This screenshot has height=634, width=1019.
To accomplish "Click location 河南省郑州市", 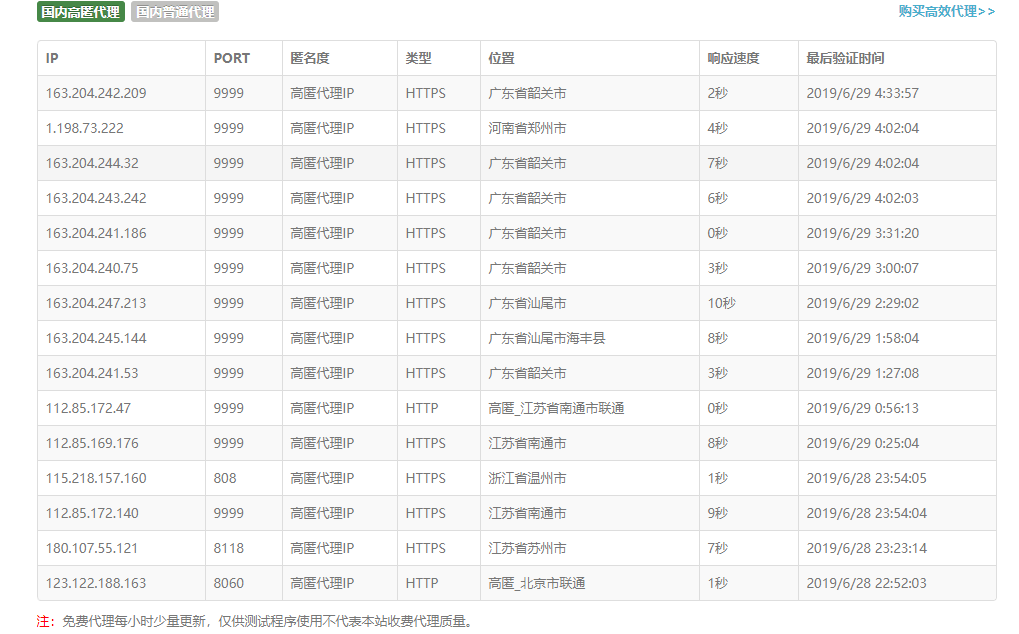I will click(527, 129).
